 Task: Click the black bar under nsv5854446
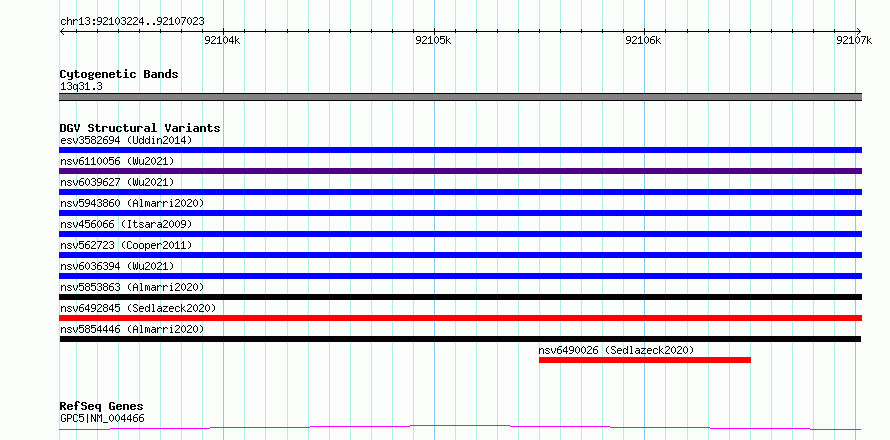pyautogui.click(x=460, y=339)
